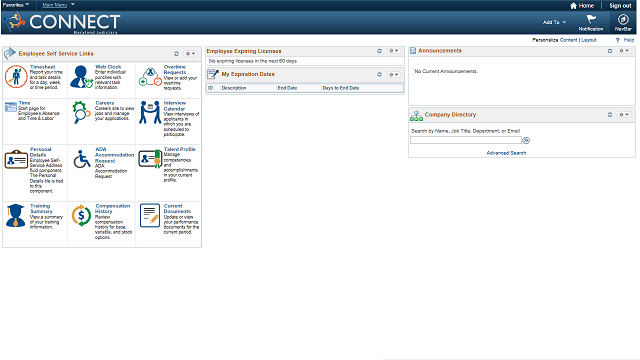Open the Talent Profile icon
The width and height of the screenshot is (640, 360).
click(x=150, y=159)
